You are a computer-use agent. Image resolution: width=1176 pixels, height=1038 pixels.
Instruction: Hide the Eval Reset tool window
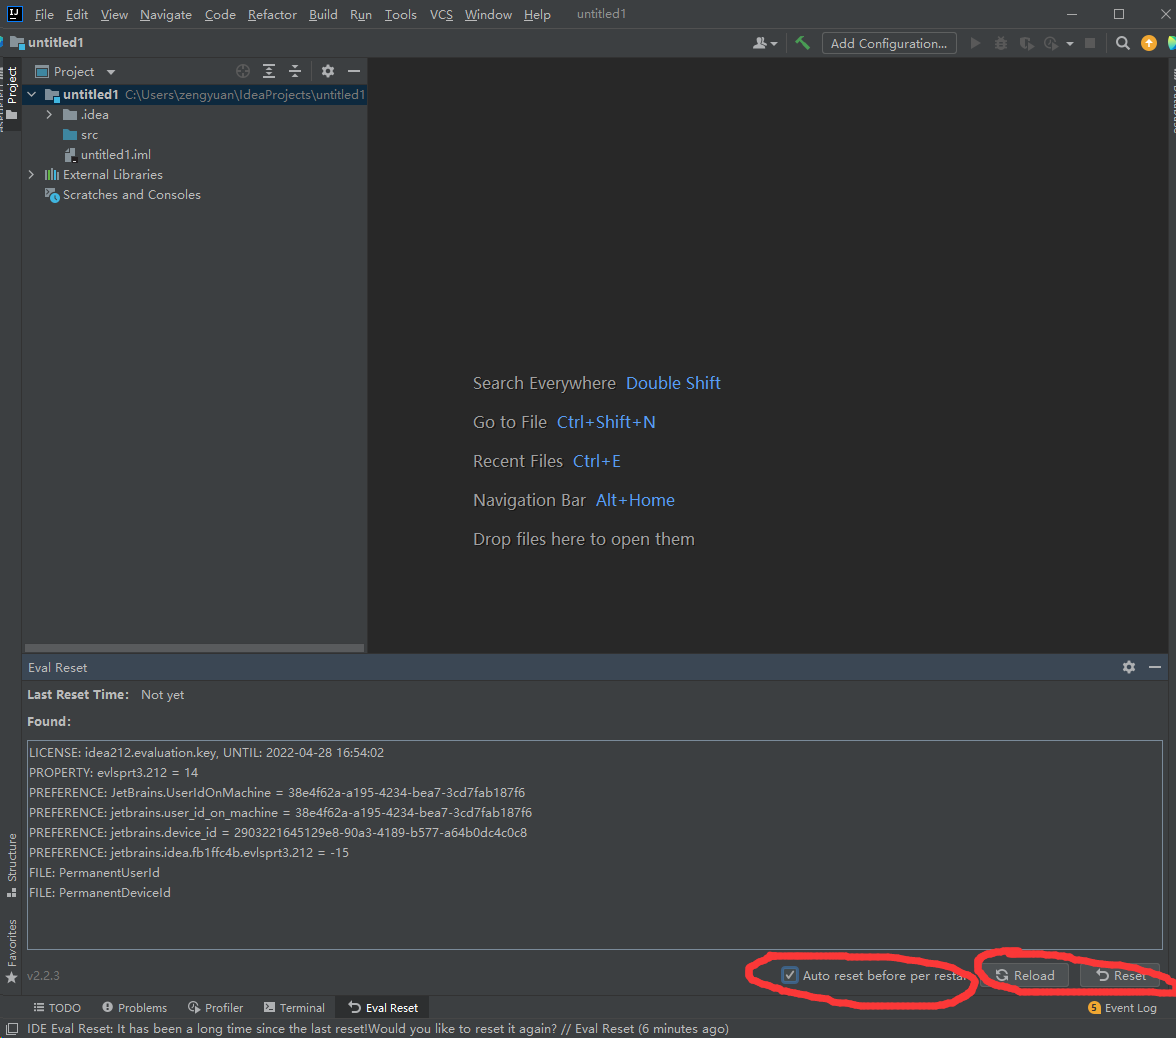pyautogui.click(x=1155, y=667)
